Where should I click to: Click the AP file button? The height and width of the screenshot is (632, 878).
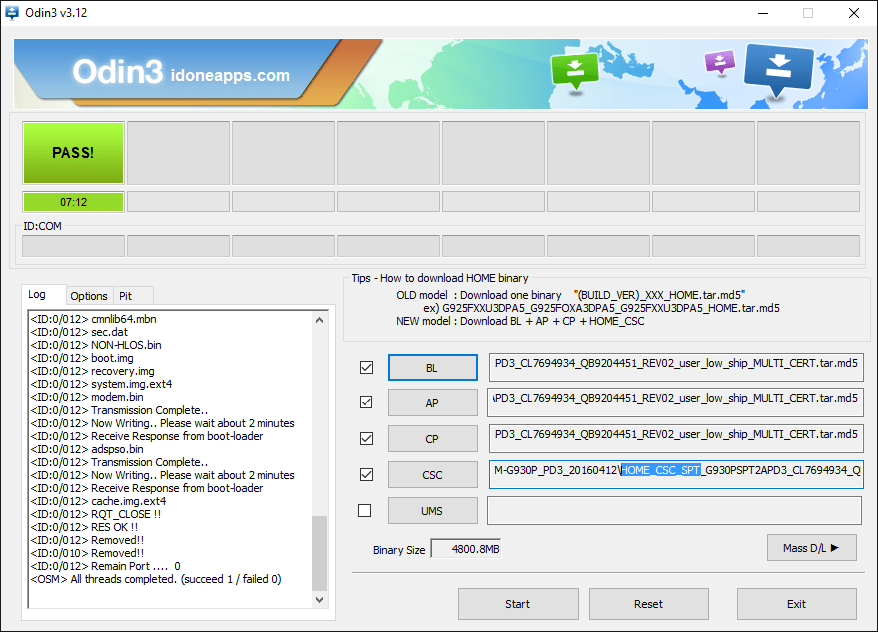point(433,402)
